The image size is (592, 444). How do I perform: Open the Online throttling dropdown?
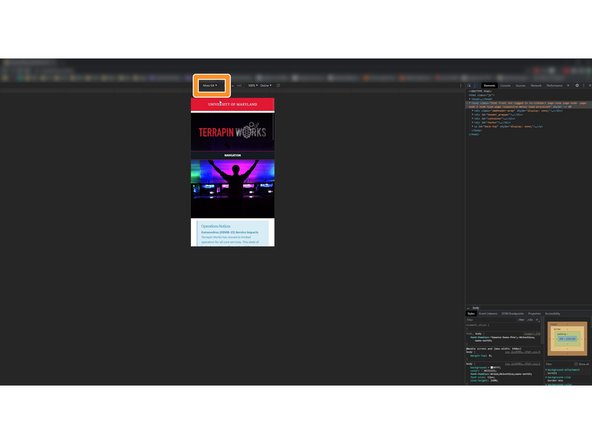click(265, 86)
